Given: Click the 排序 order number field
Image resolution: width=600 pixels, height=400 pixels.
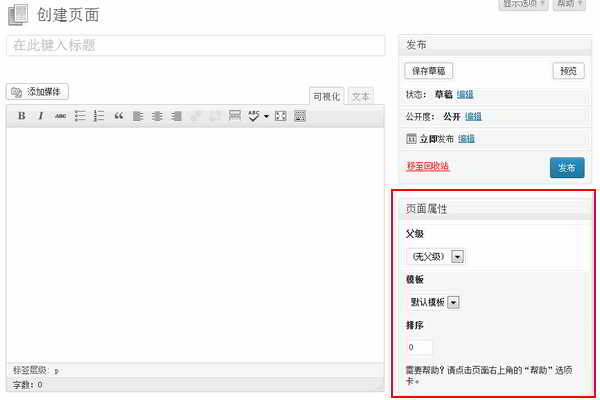Looking at the screenshot, I should 419,347.
